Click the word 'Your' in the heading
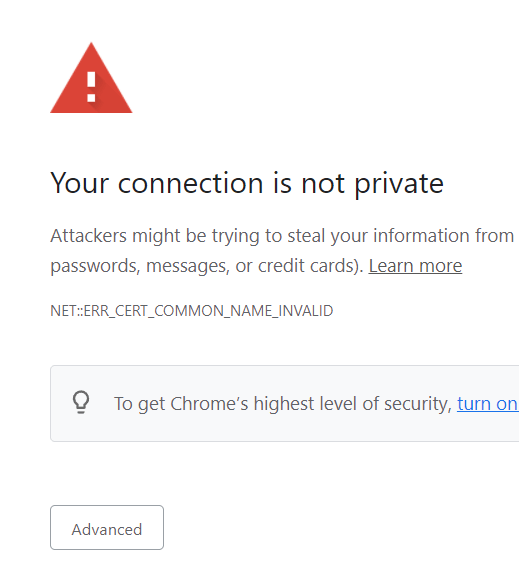 pyautogui.click(x=80, y=183)
